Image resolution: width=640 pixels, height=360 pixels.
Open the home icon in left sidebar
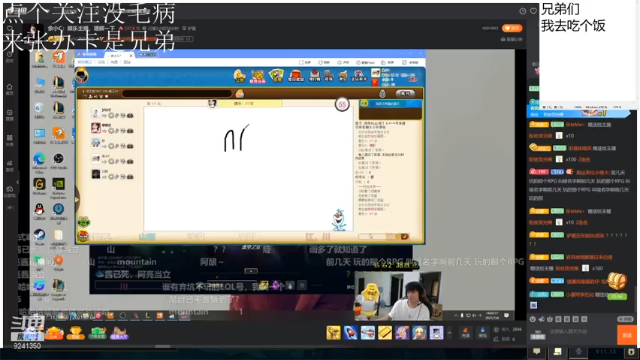point(10,87)
